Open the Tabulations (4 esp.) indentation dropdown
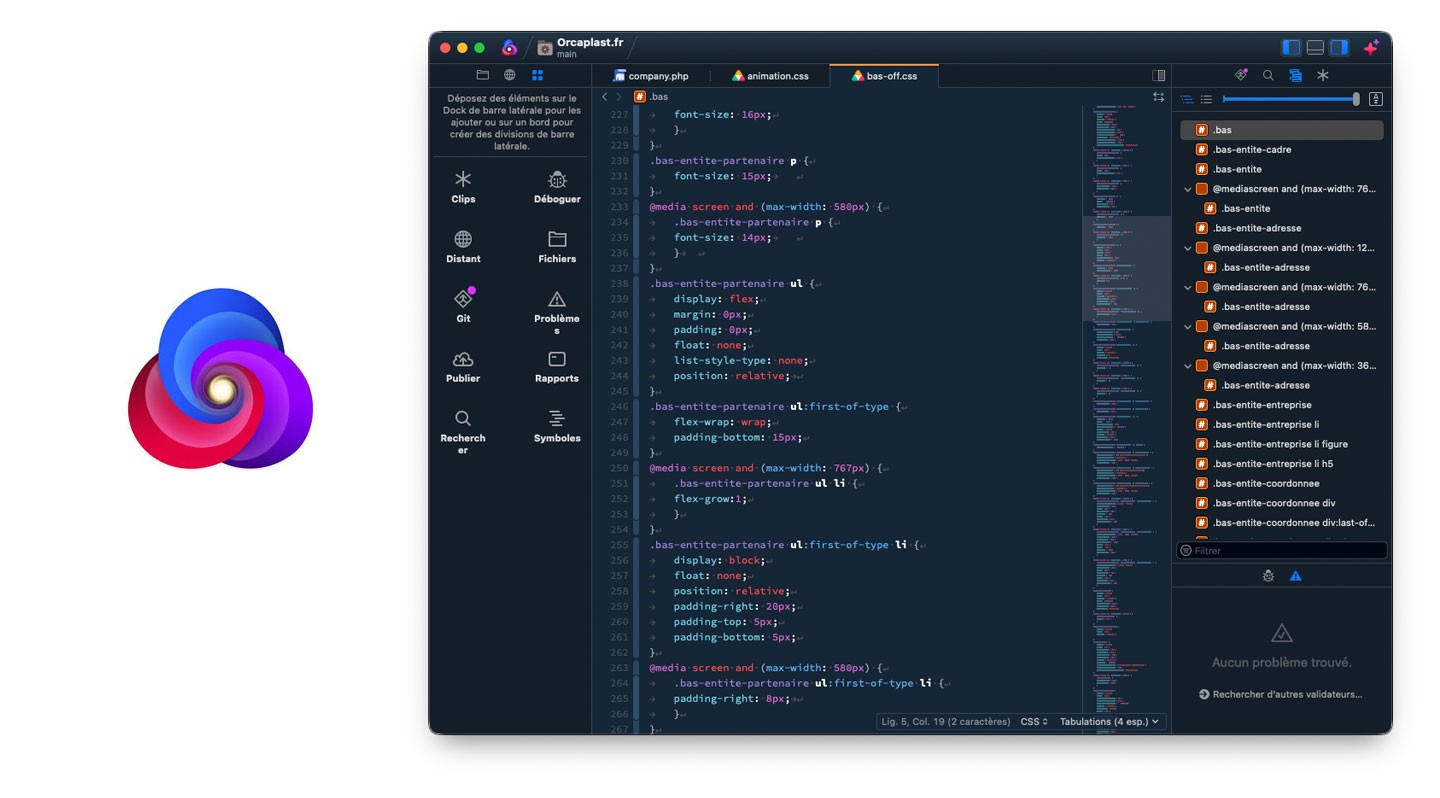Screen dimensions: 1440x798 [x=1109, y=721]
